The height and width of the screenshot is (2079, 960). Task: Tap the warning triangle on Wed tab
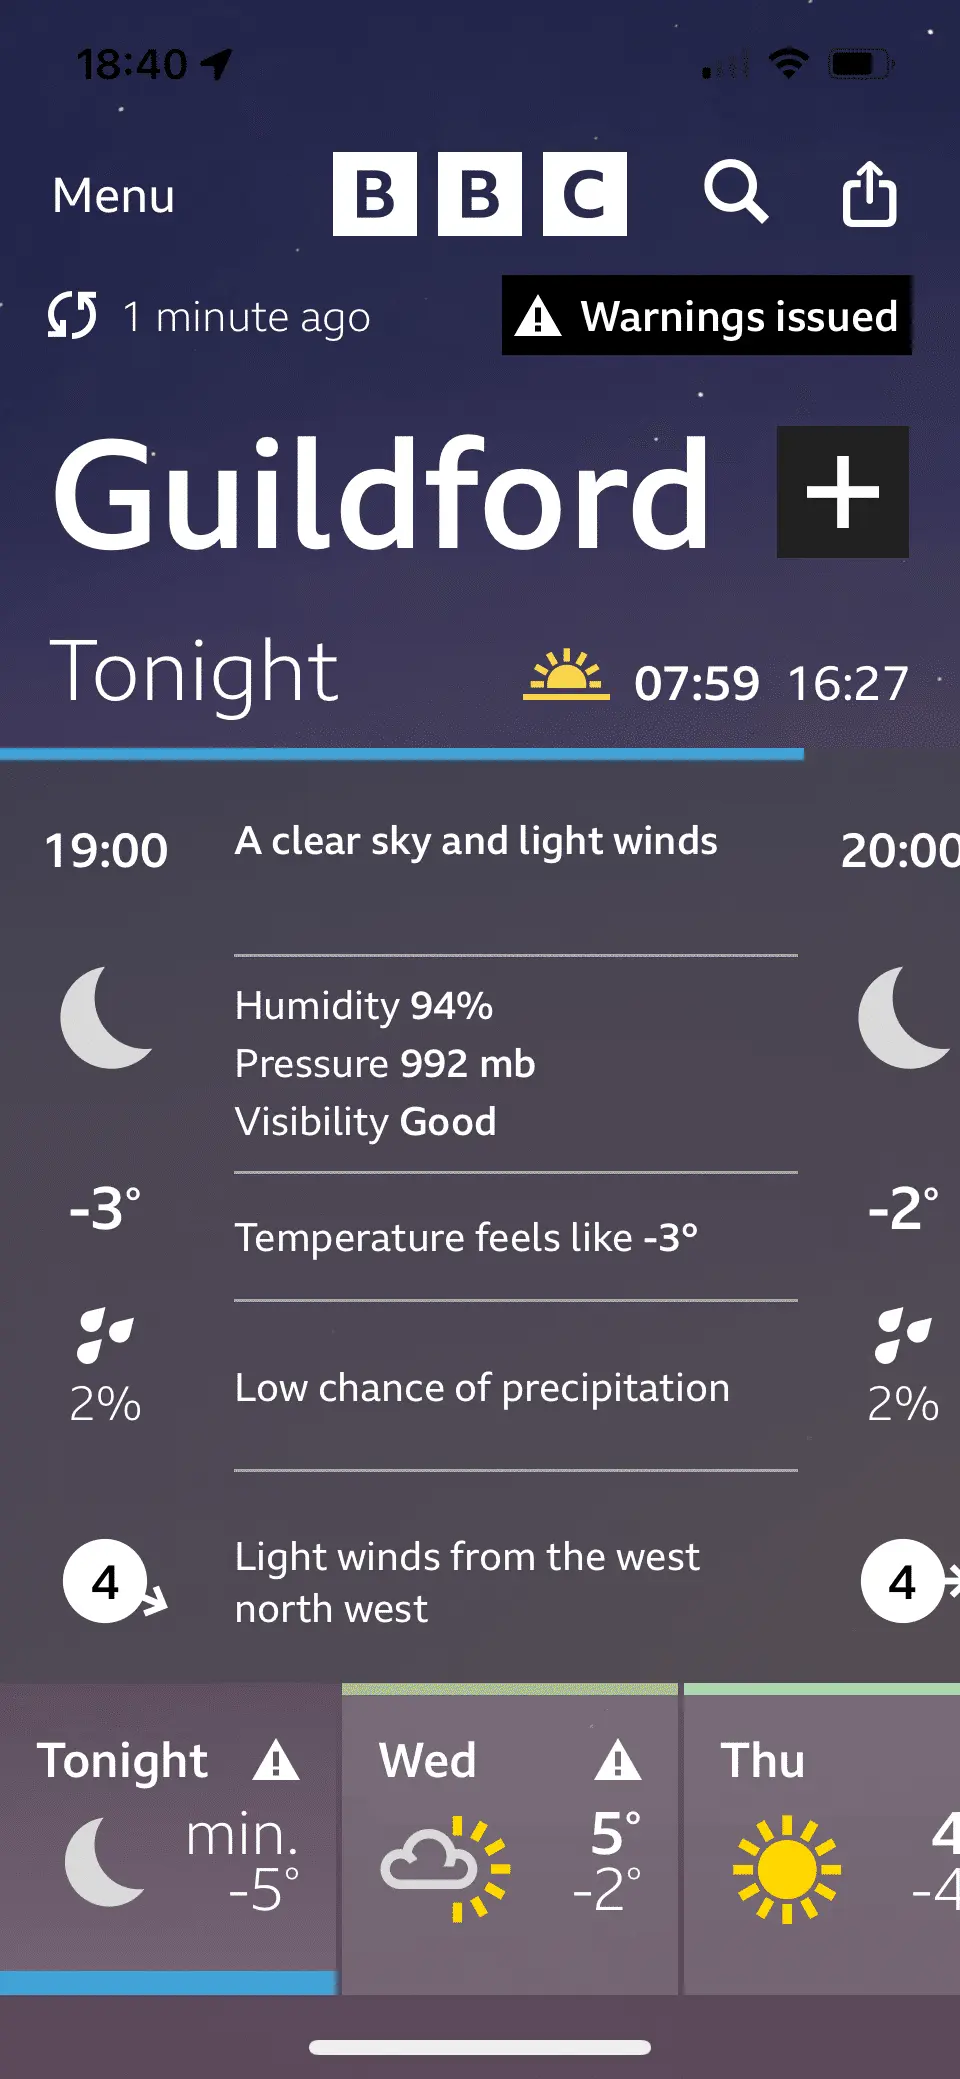pyautogui.click(x=617, y=1760)
